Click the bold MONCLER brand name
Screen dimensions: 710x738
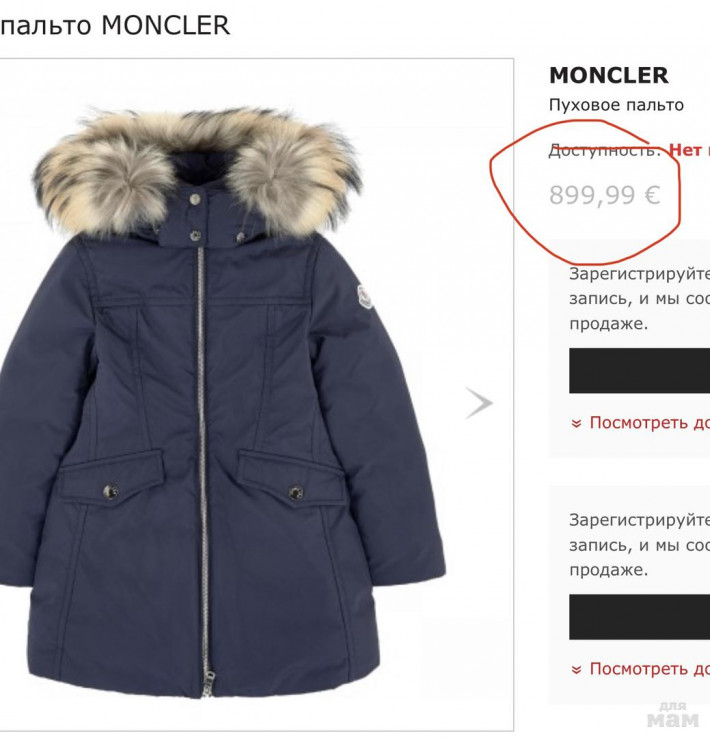coord(609,75)
